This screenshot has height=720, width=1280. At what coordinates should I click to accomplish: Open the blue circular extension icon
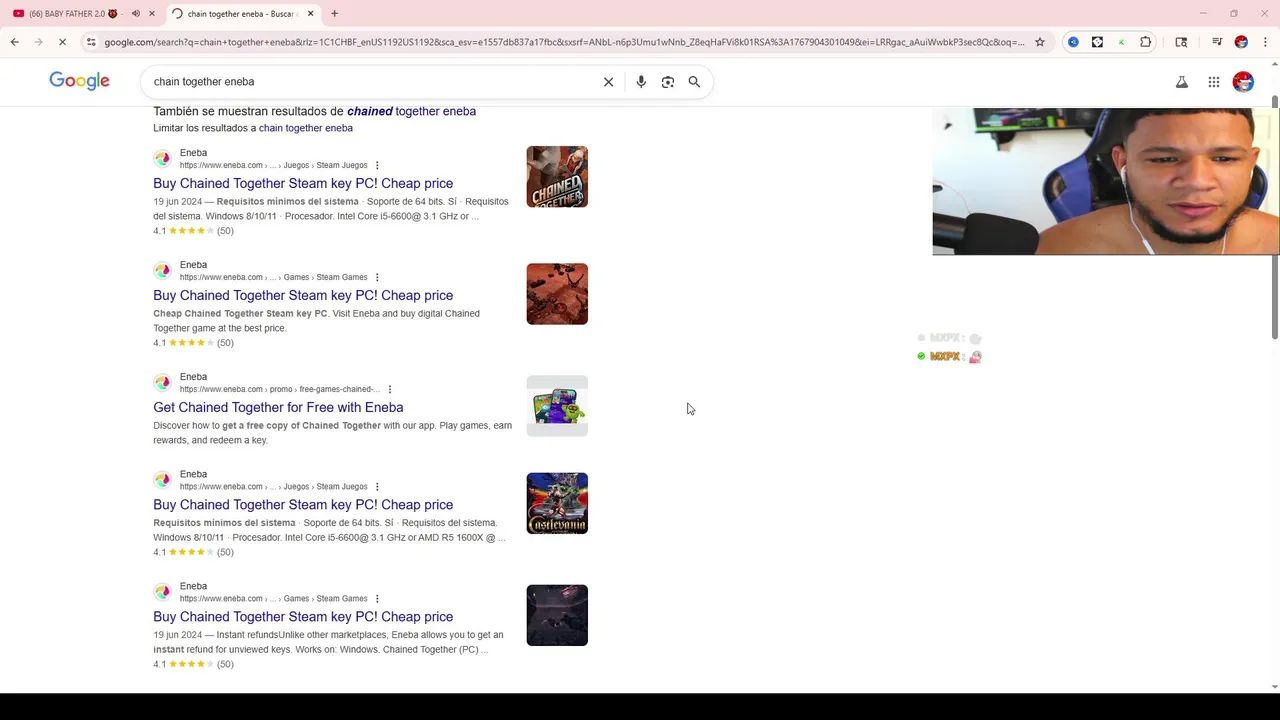pos(1073,42)
